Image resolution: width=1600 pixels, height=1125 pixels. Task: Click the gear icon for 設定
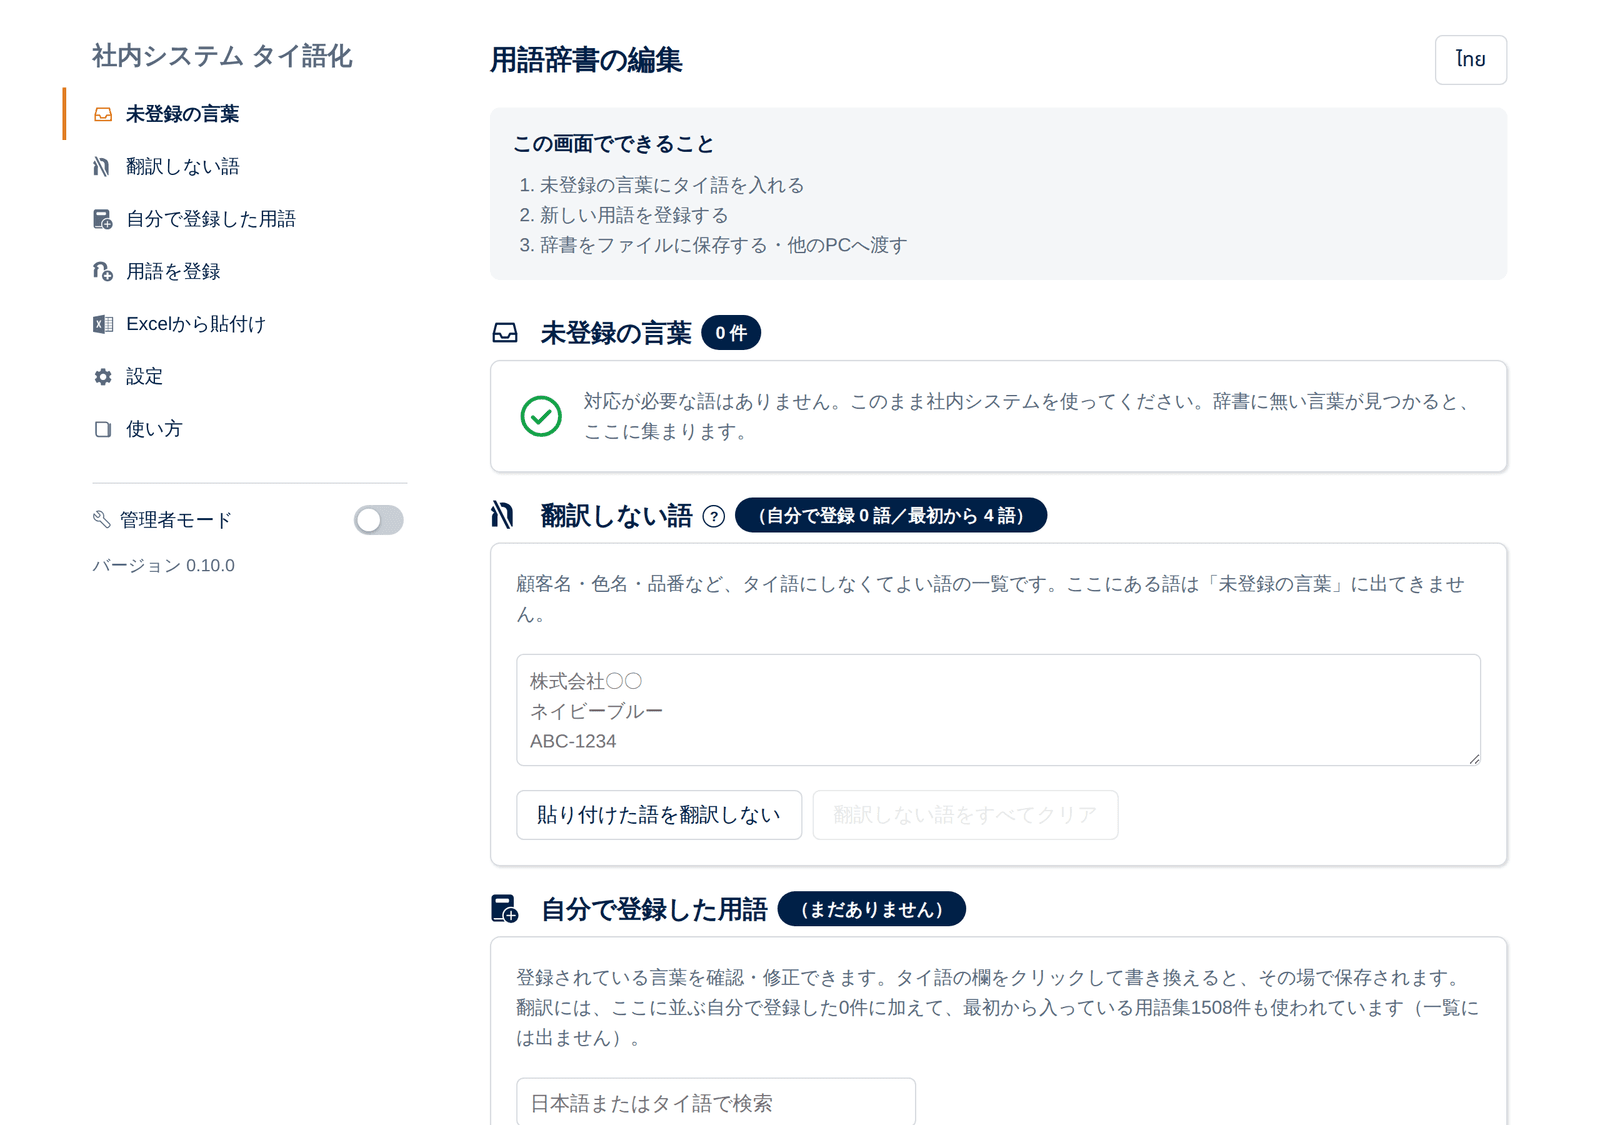pos(103,377)
